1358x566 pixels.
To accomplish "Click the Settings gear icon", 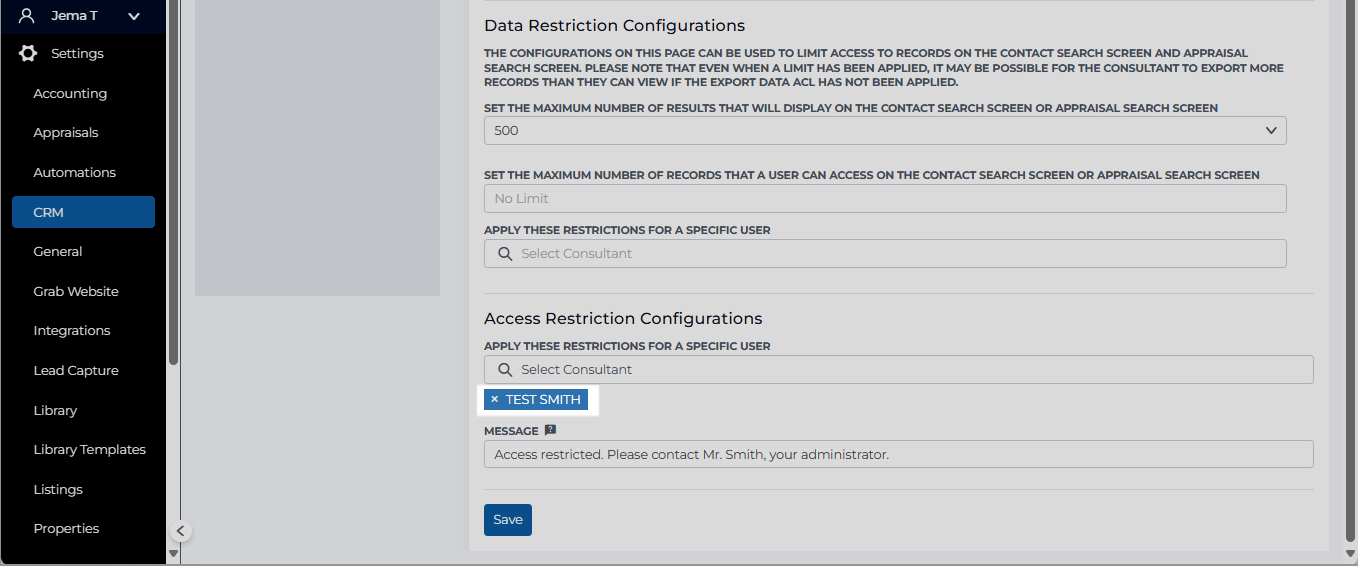I will (x=28, y=53).
